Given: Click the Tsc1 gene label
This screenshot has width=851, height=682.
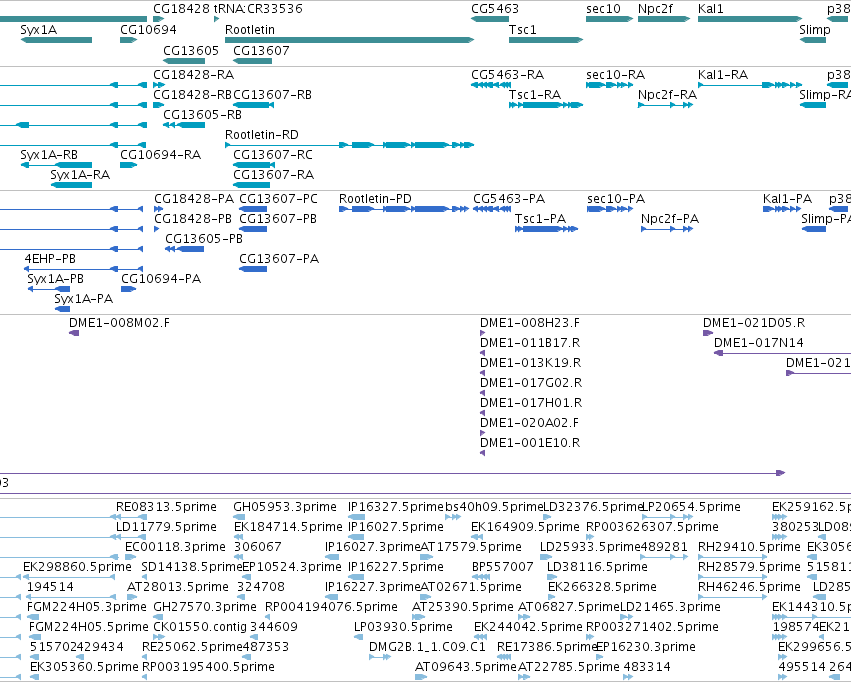Looking at the screenshot, I should click(523, 30).
